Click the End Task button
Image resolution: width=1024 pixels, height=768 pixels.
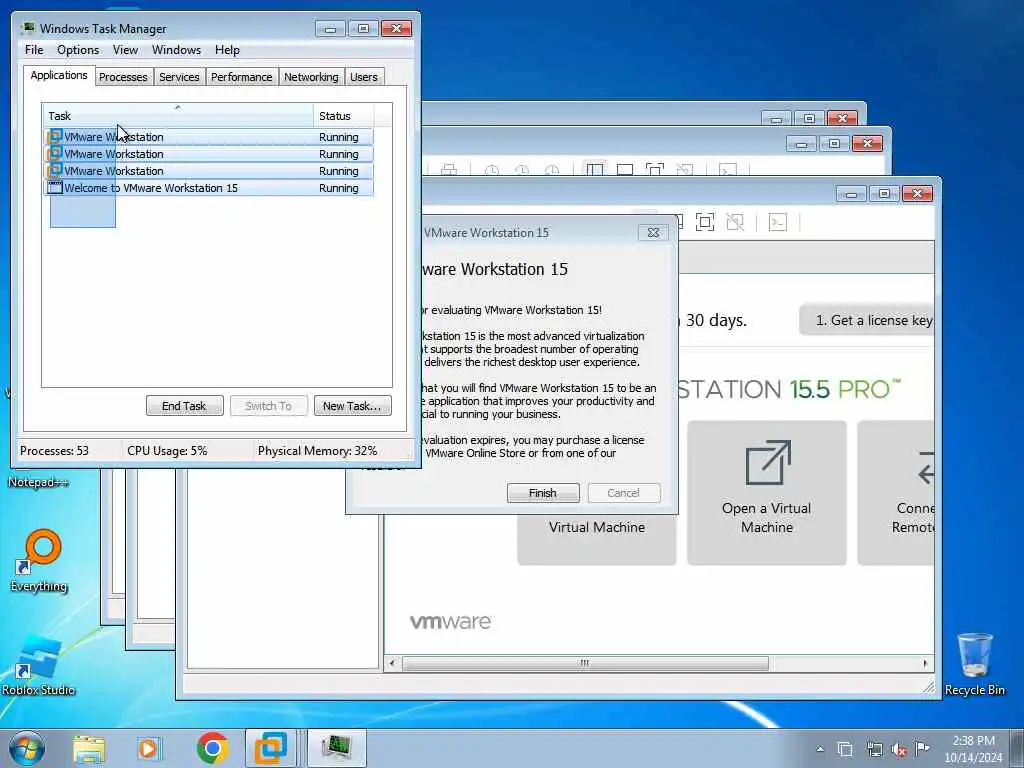(184, 406)
